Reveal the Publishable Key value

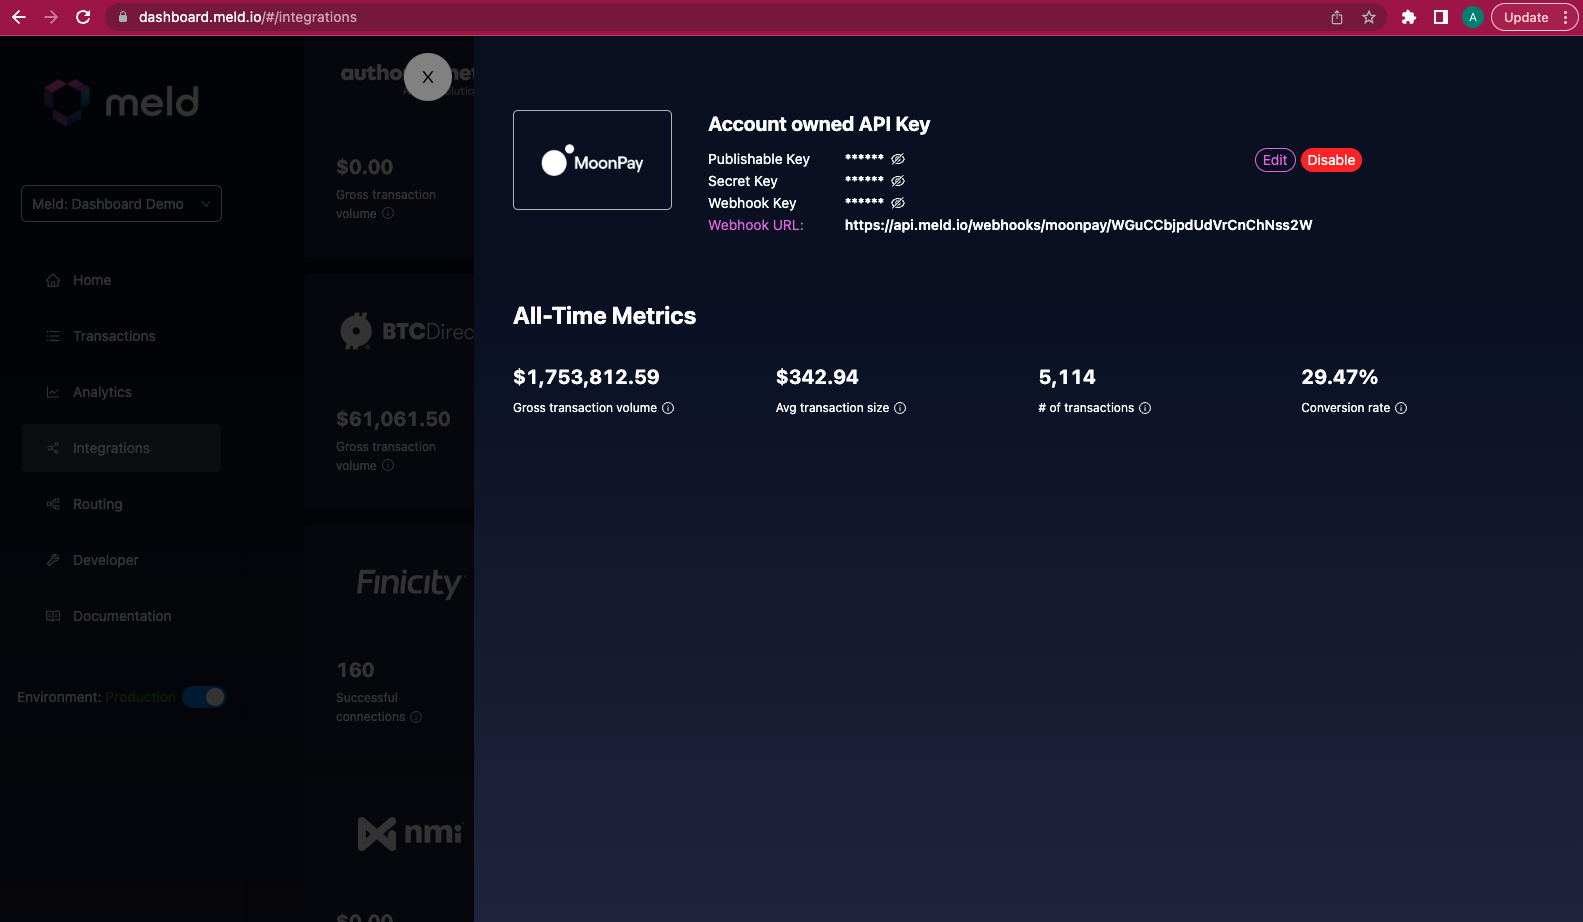pyautogui.click(x=898, y=159)
